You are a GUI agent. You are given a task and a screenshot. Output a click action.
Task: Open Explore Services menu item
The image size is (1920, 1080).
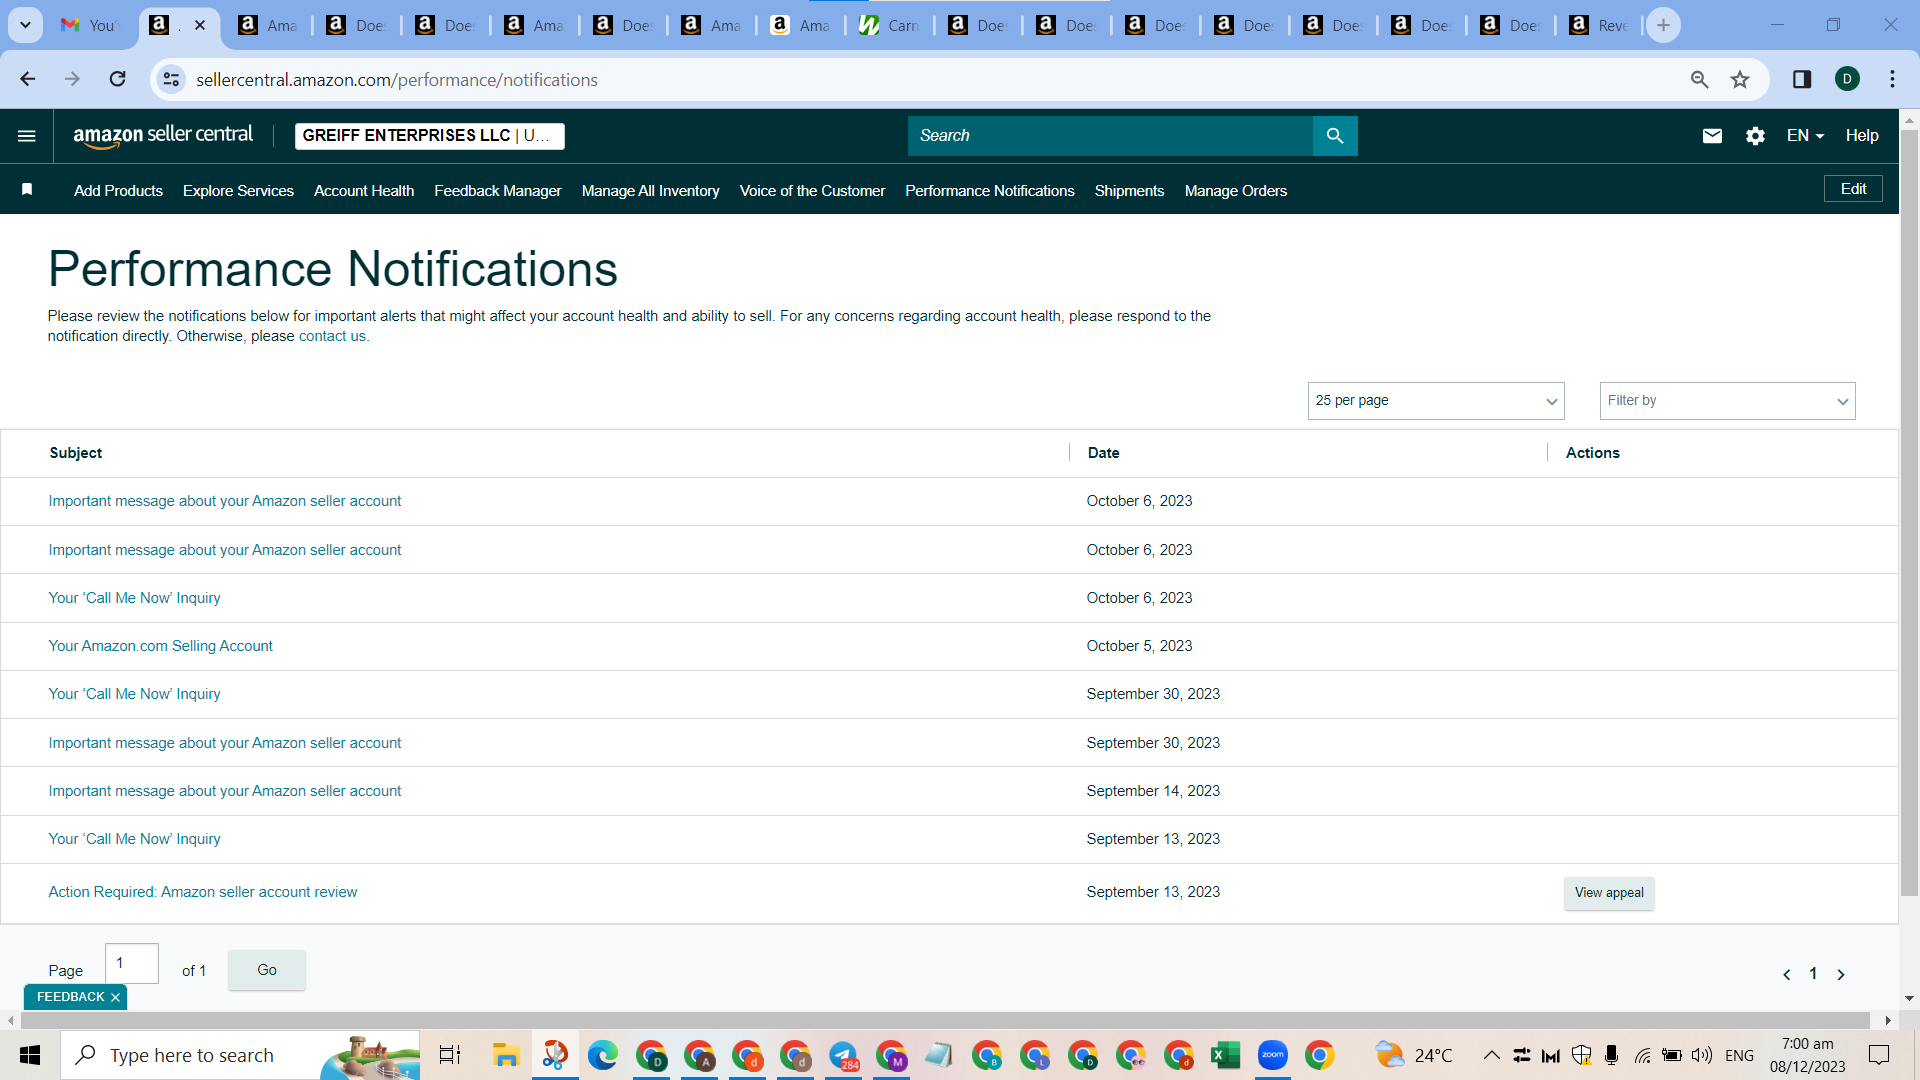point(238,191)
